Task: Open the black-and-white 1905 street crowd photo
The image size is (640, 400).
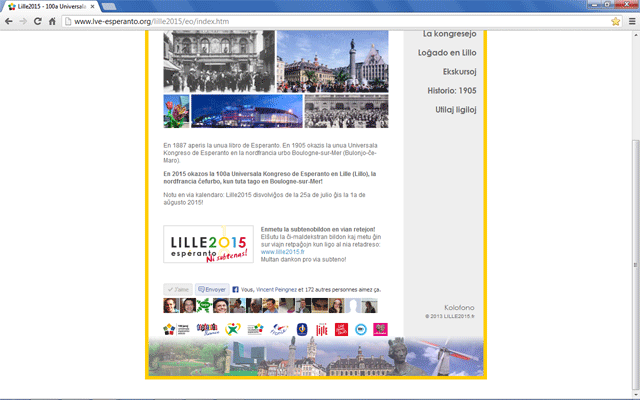Action: coord(219,61)
